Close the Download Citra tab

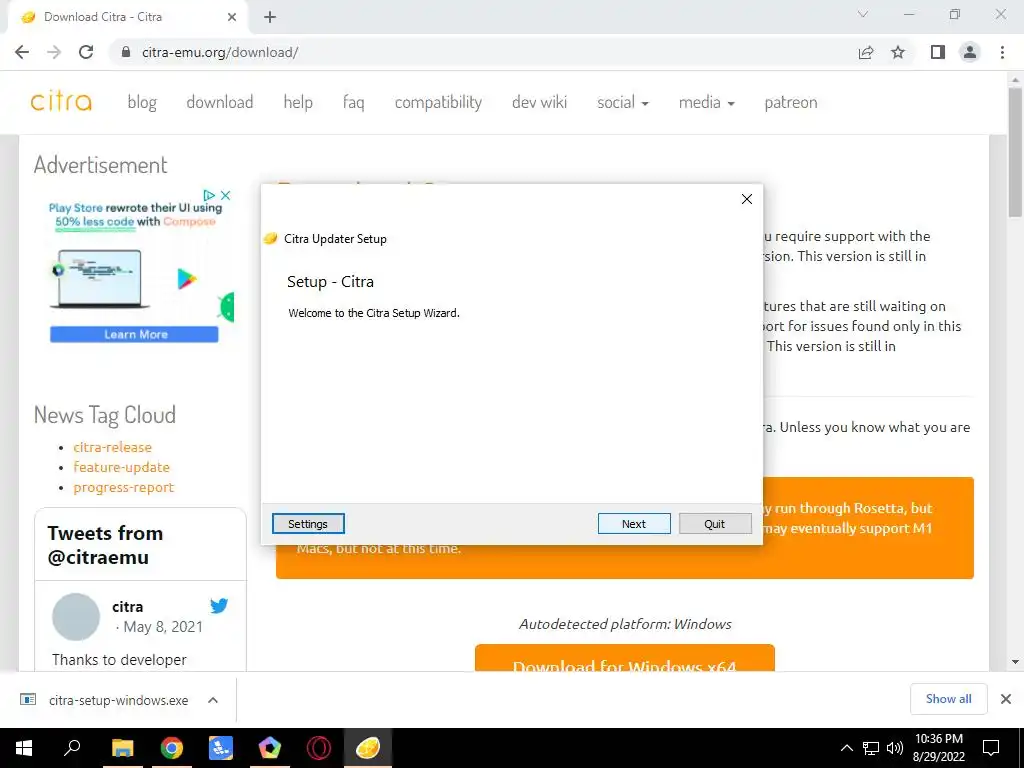pos(232,18)
